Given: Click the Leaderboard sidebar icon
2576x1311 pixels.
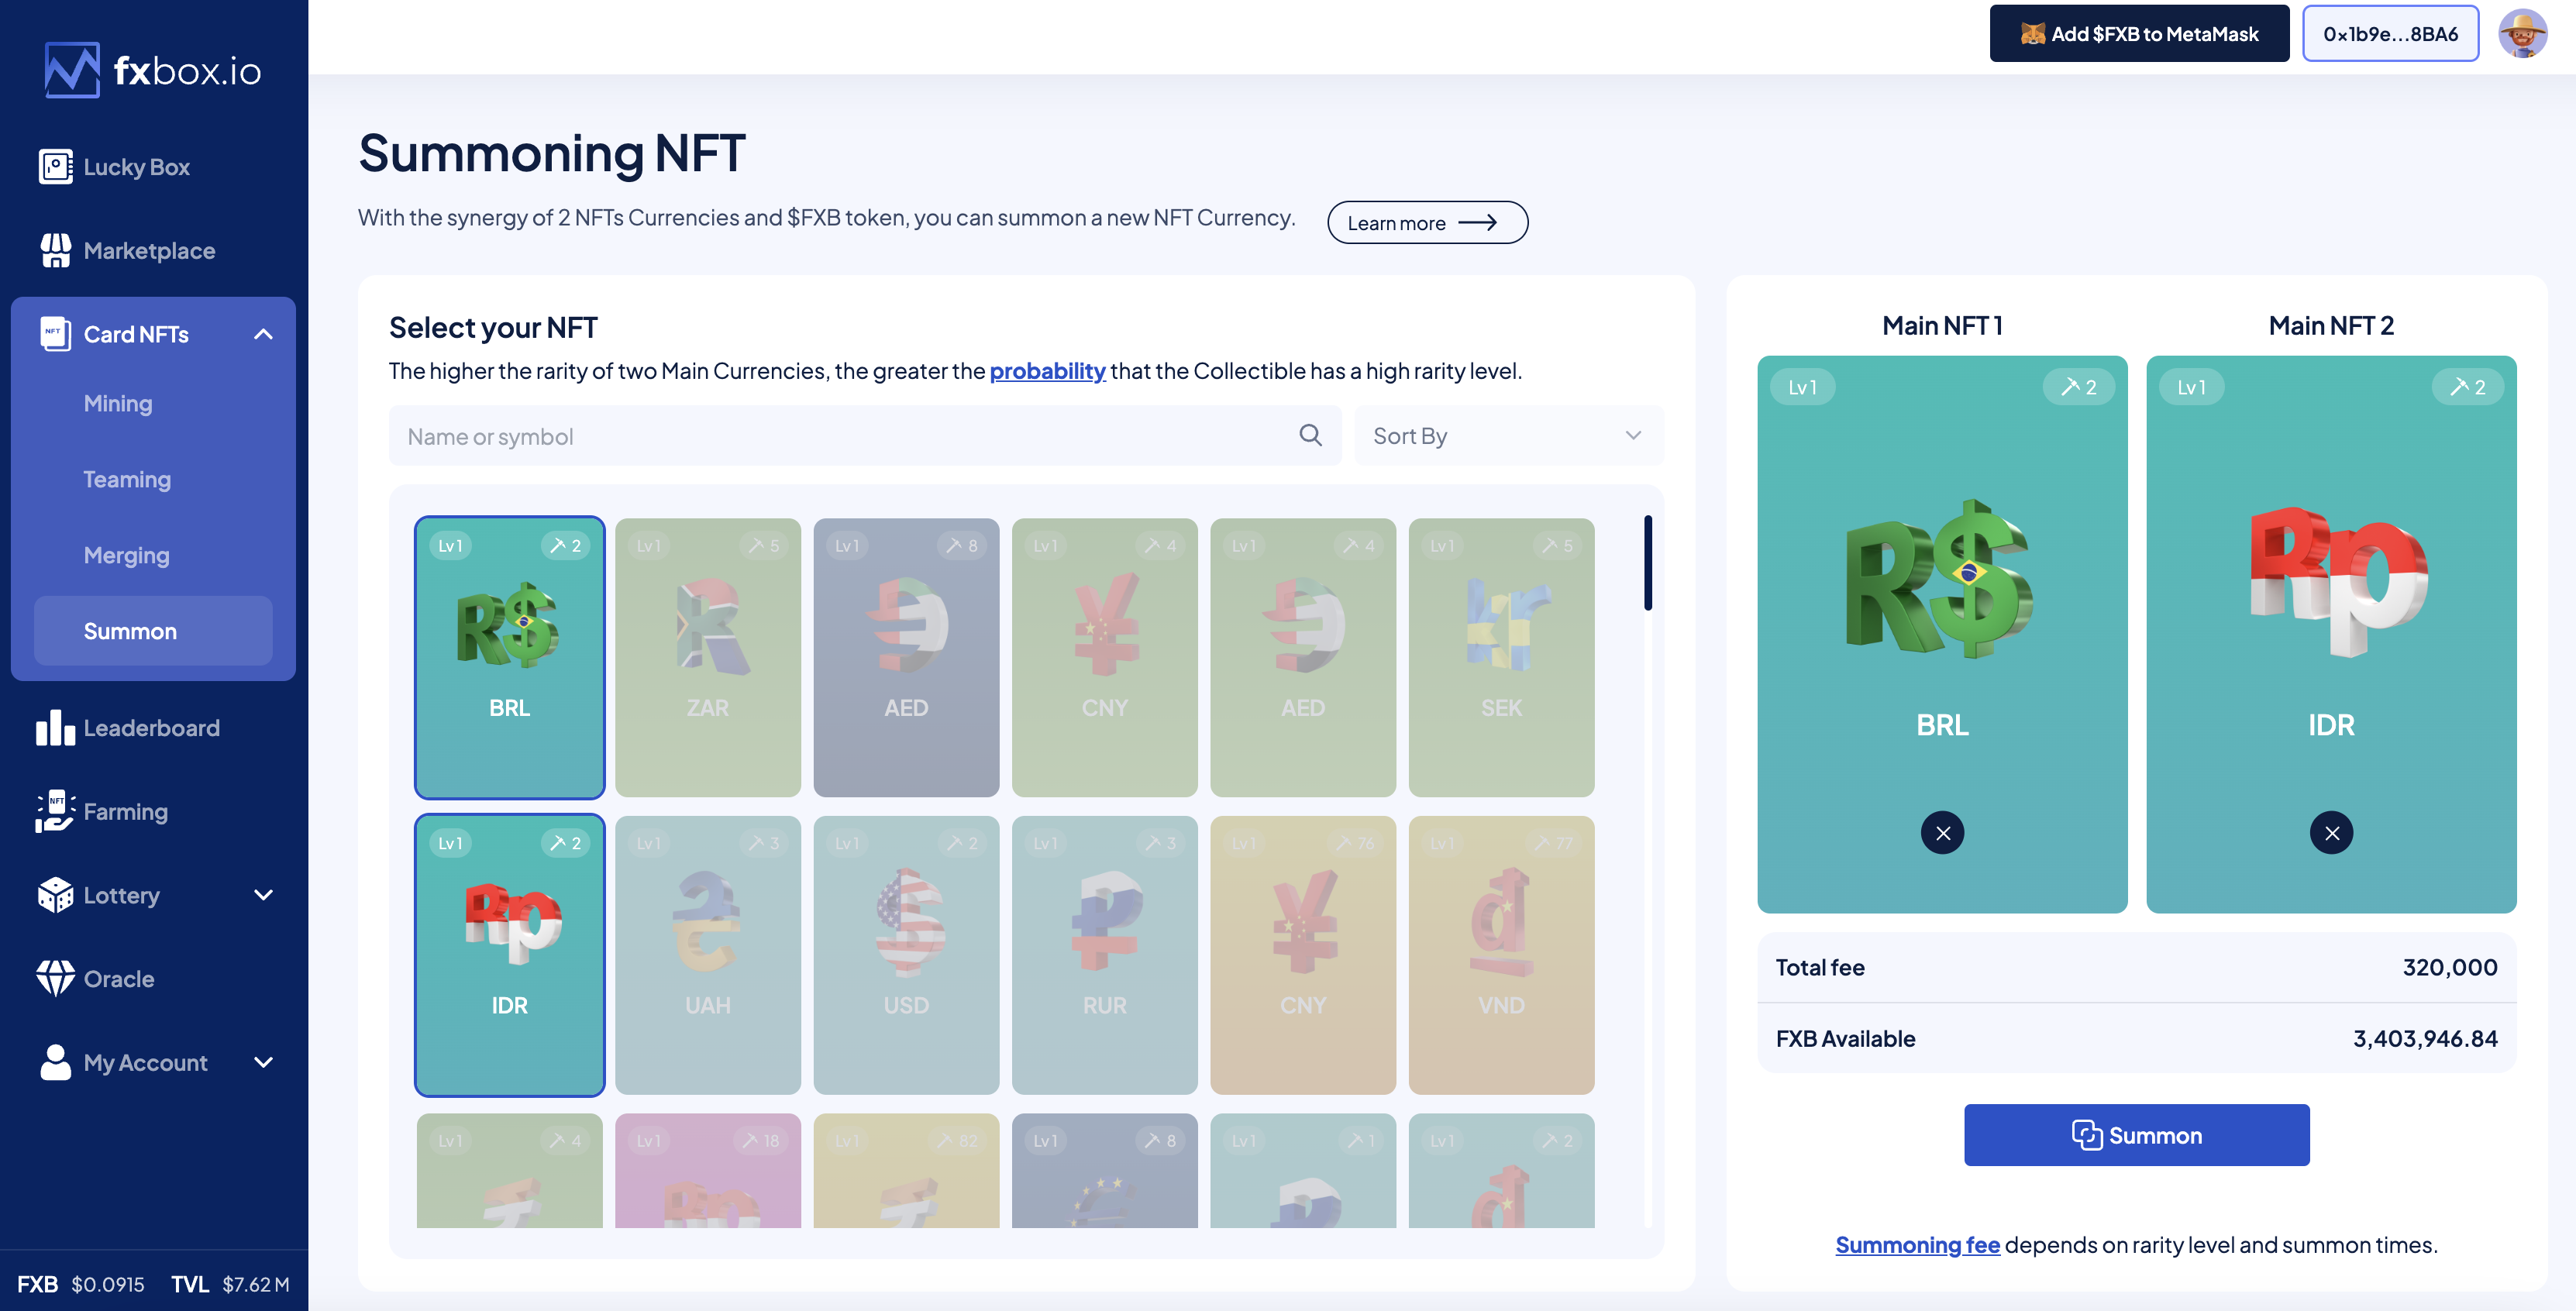Looking at the screenshot, I should pos(53,728).
